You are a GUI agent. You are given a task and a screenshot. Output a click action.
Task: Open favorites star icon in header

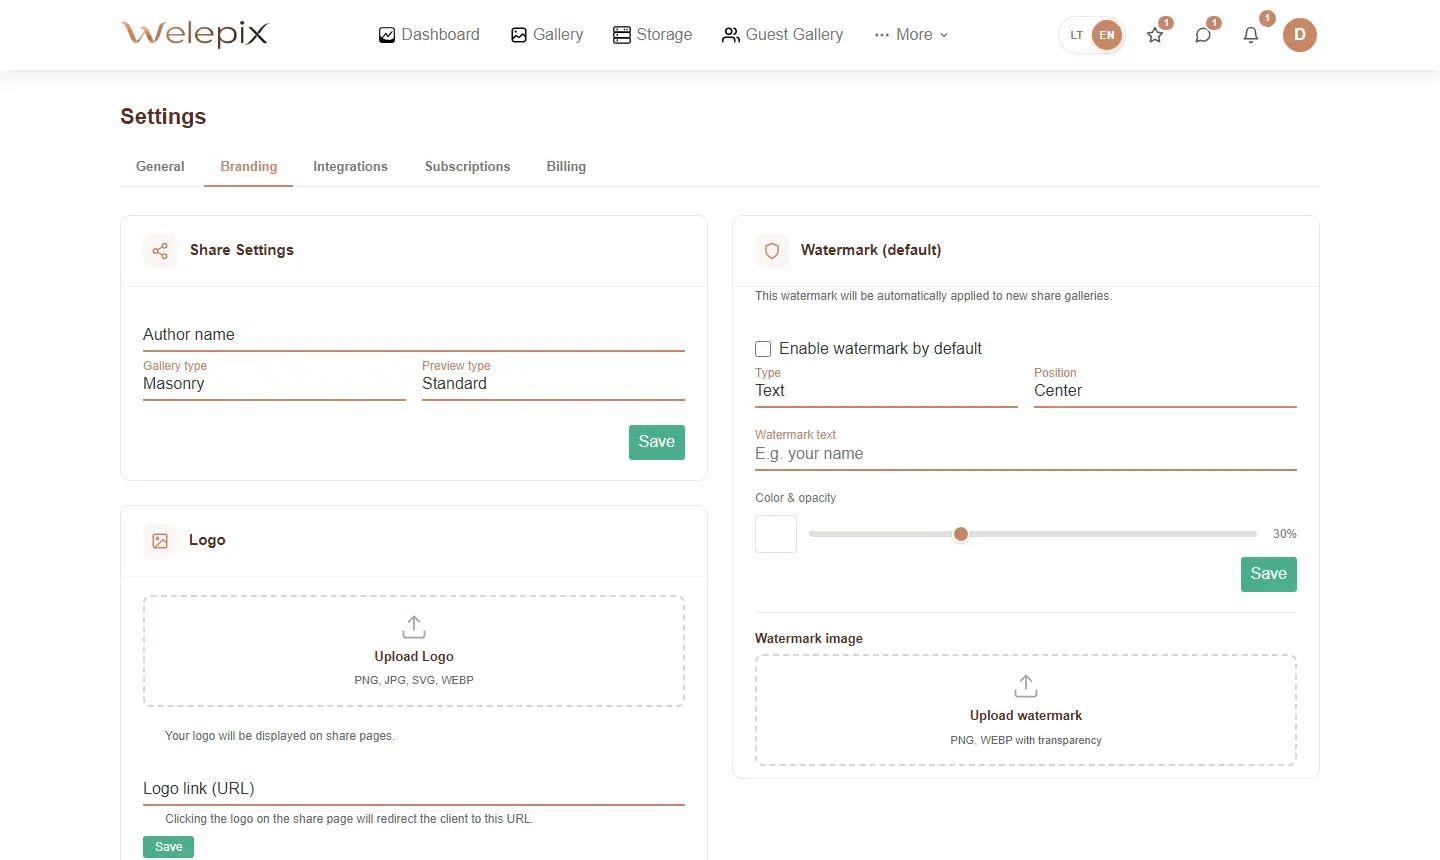point(1155,35)
